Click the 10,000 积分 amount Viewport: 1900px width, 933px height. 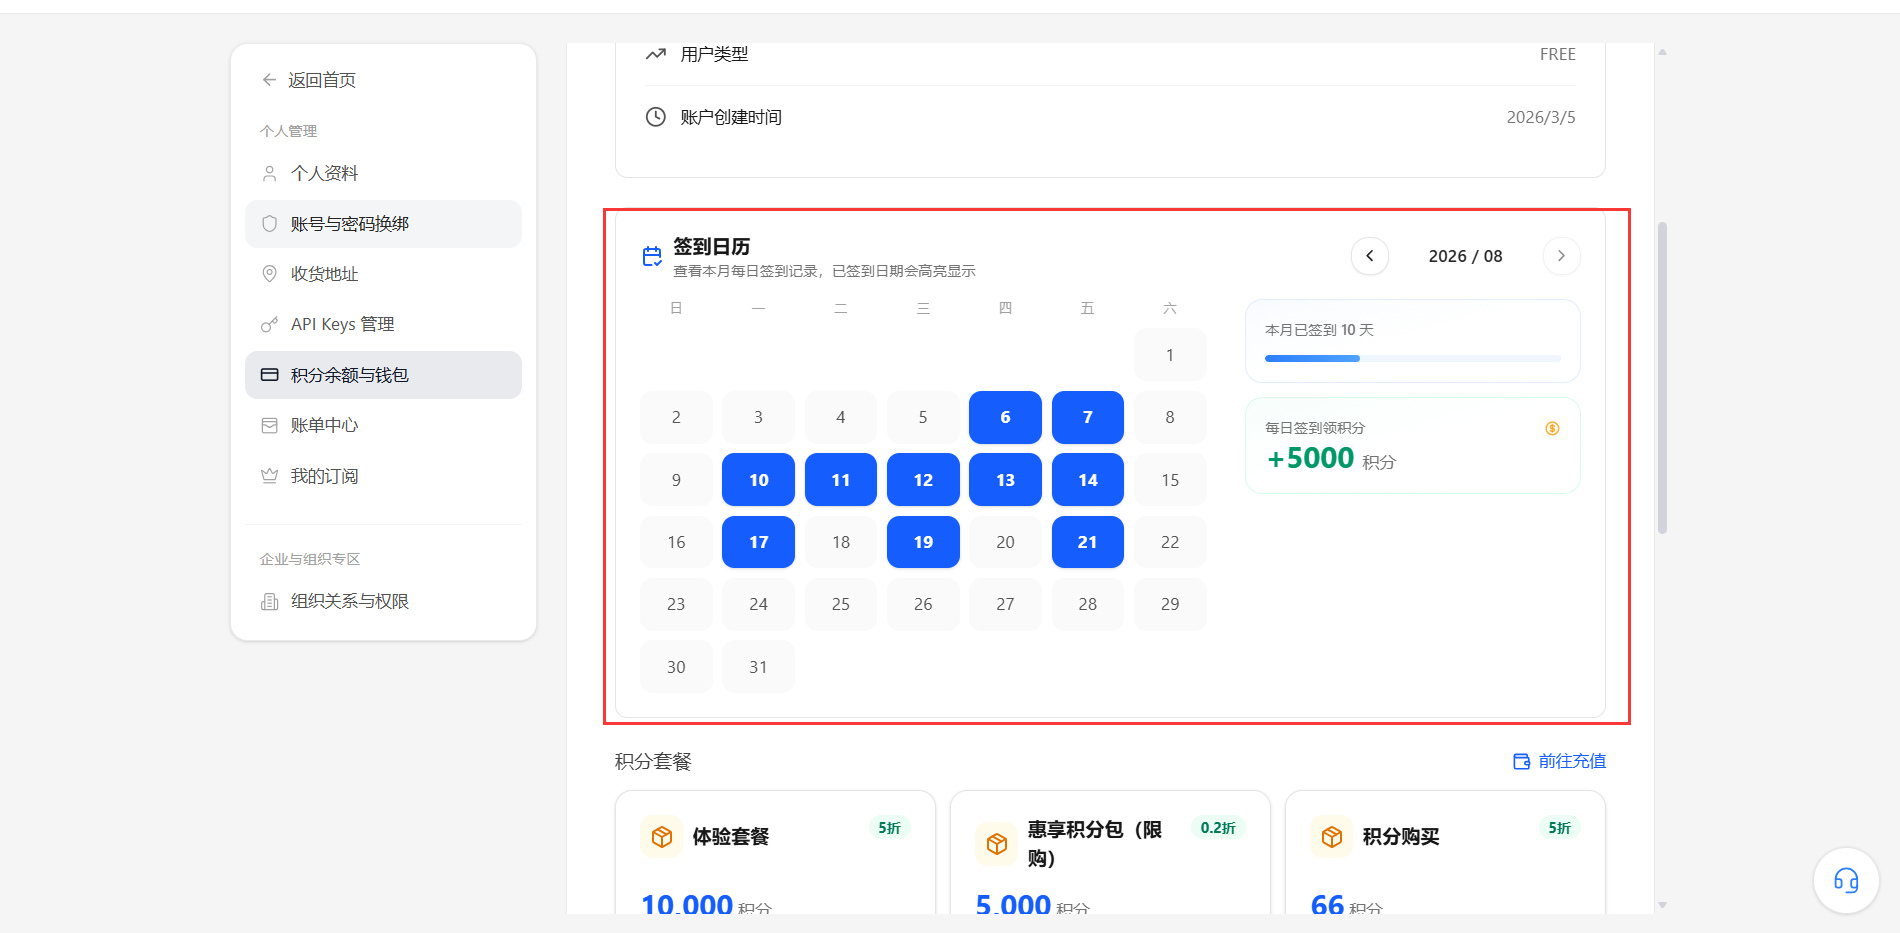pyautogui.click(x=706, y=904)
